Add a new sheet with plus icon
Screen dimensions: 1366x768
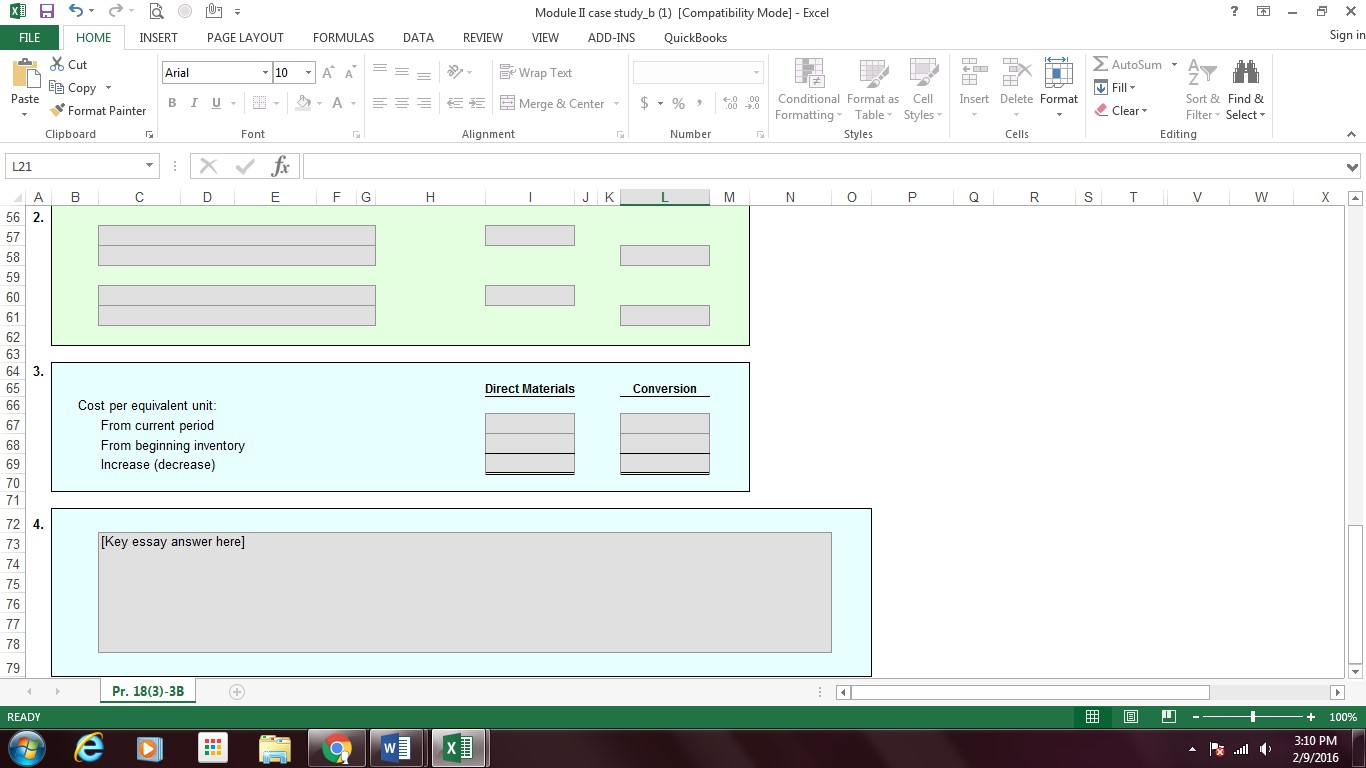pyautogui.click(x=237, y=692)
